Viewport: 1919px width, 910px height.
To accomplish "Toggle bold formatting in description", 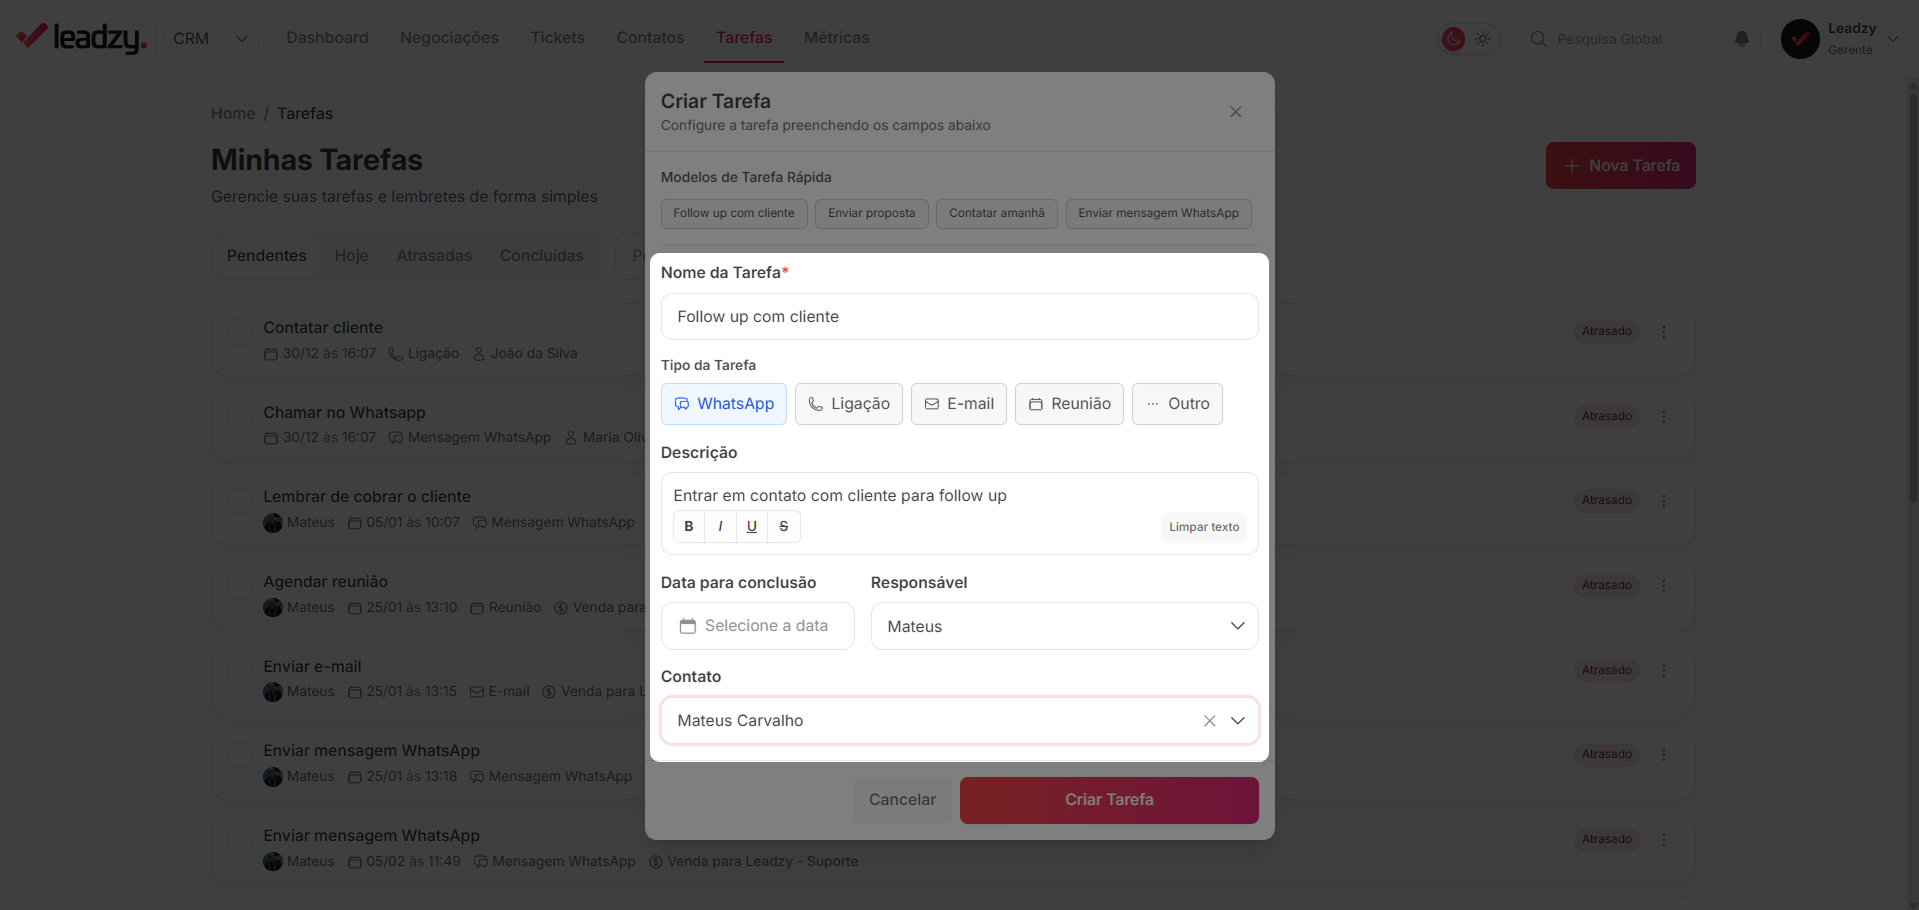I will coord(689,526).
